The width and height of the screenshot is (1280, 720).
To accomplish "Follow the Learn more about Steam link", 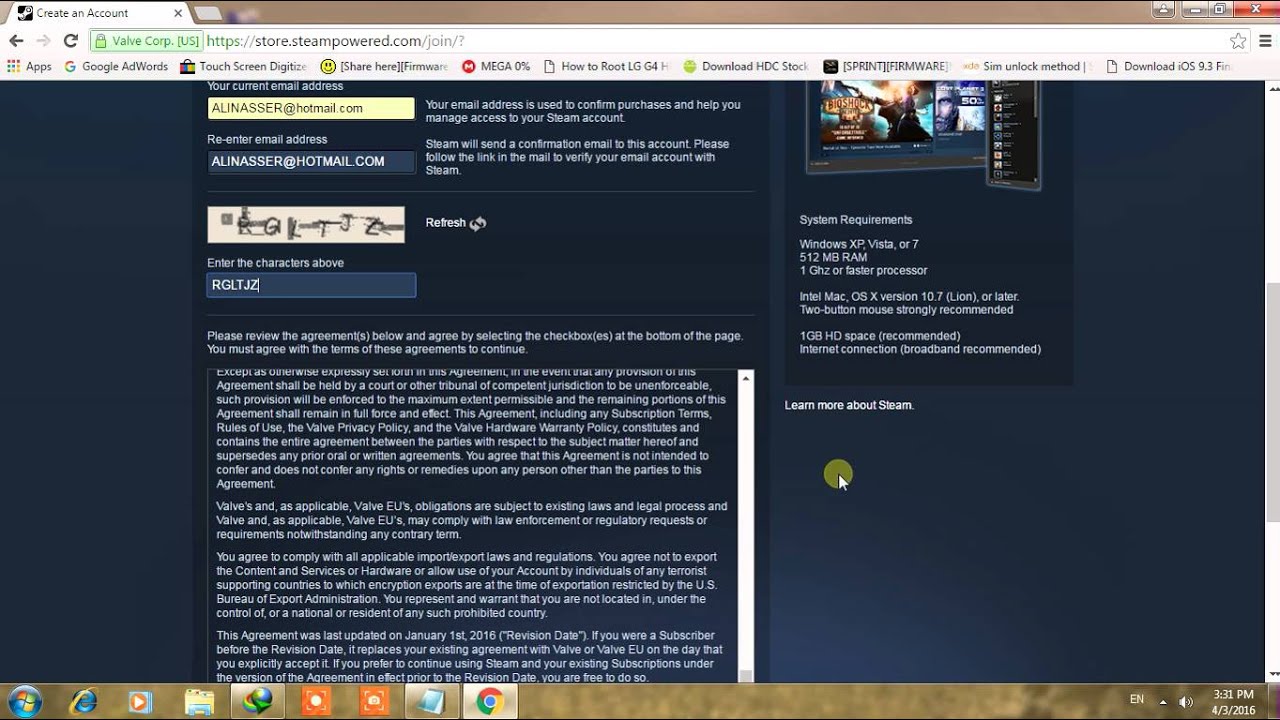I will (x=849, y=405).
